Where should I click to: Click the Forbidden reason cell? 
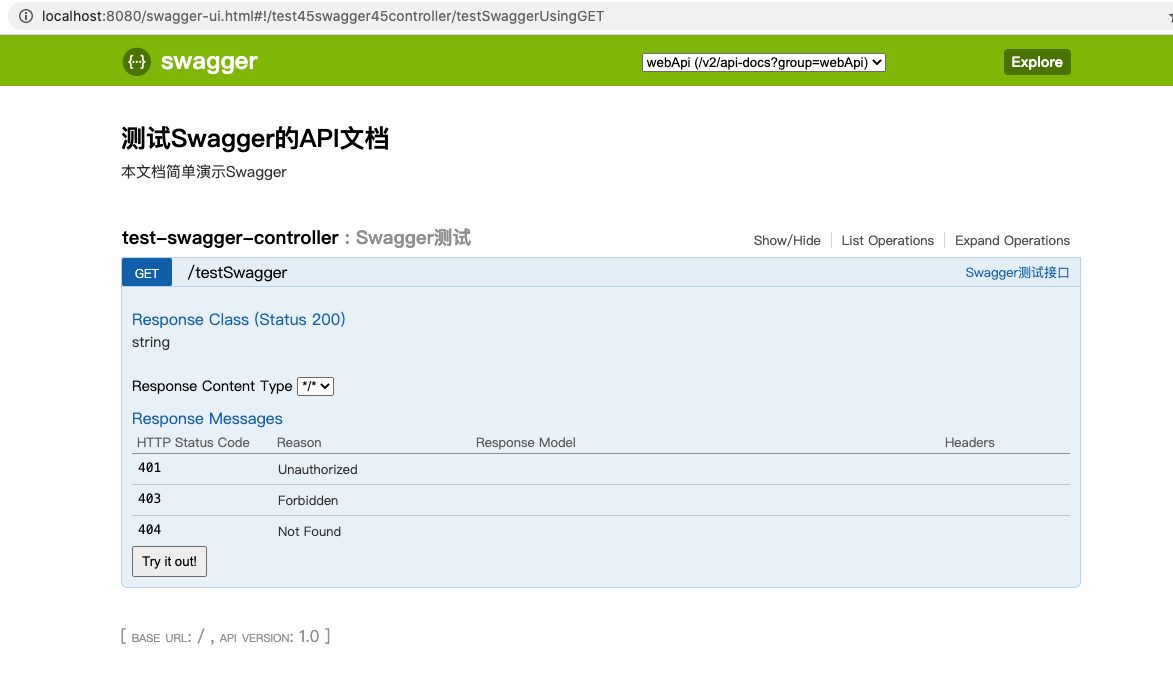click(x=307, y=501)
